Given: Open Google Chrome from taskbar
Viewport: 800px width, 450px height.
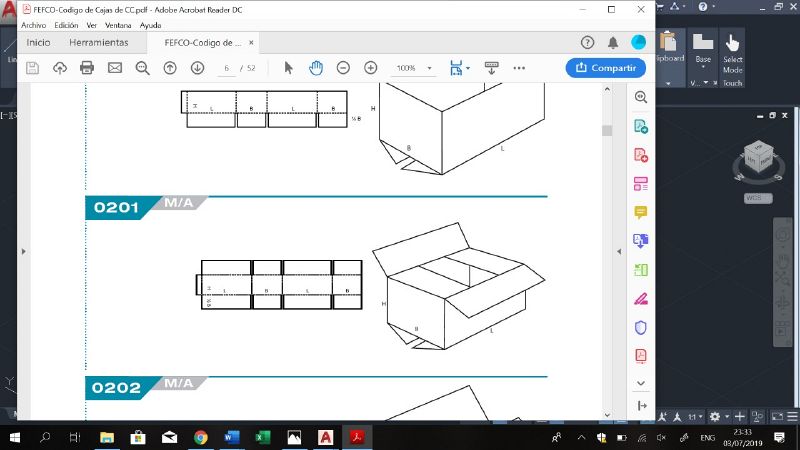Looking at the screenshot, I should pyautogui.click(x=201, y=437).
